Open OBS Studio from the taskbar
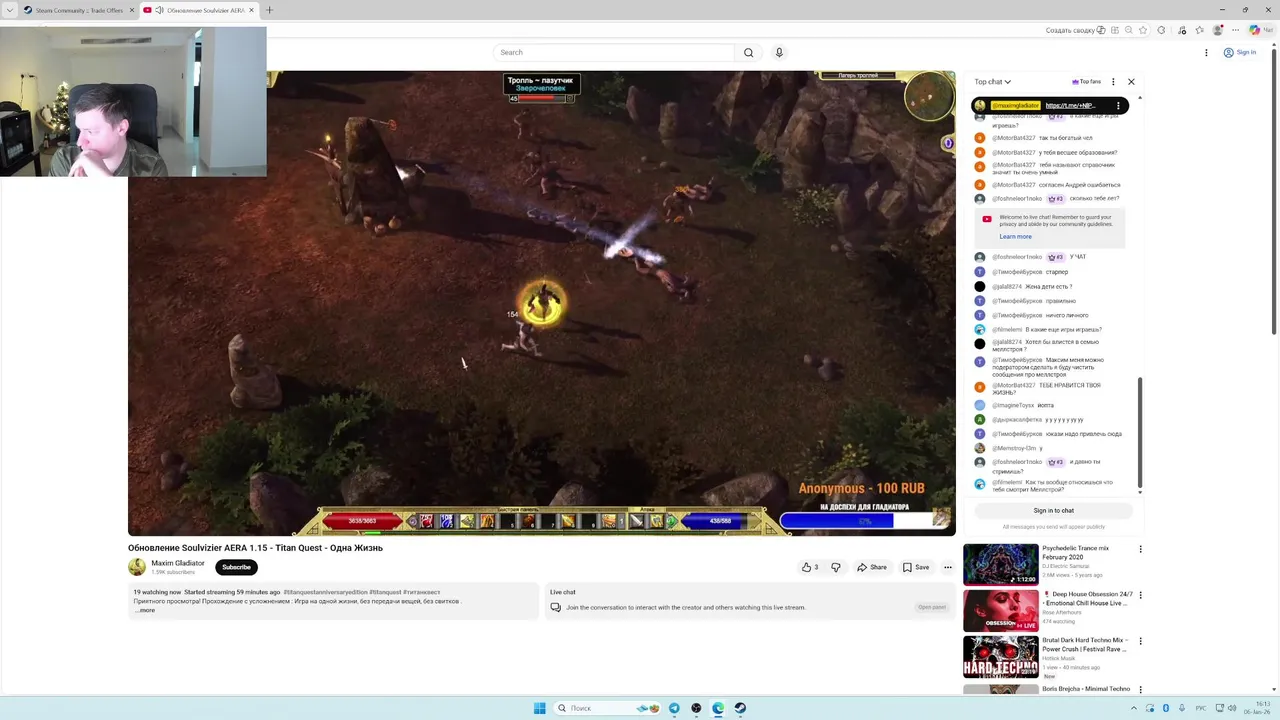This screenshot has width=1280, height=720. [696, 708]
